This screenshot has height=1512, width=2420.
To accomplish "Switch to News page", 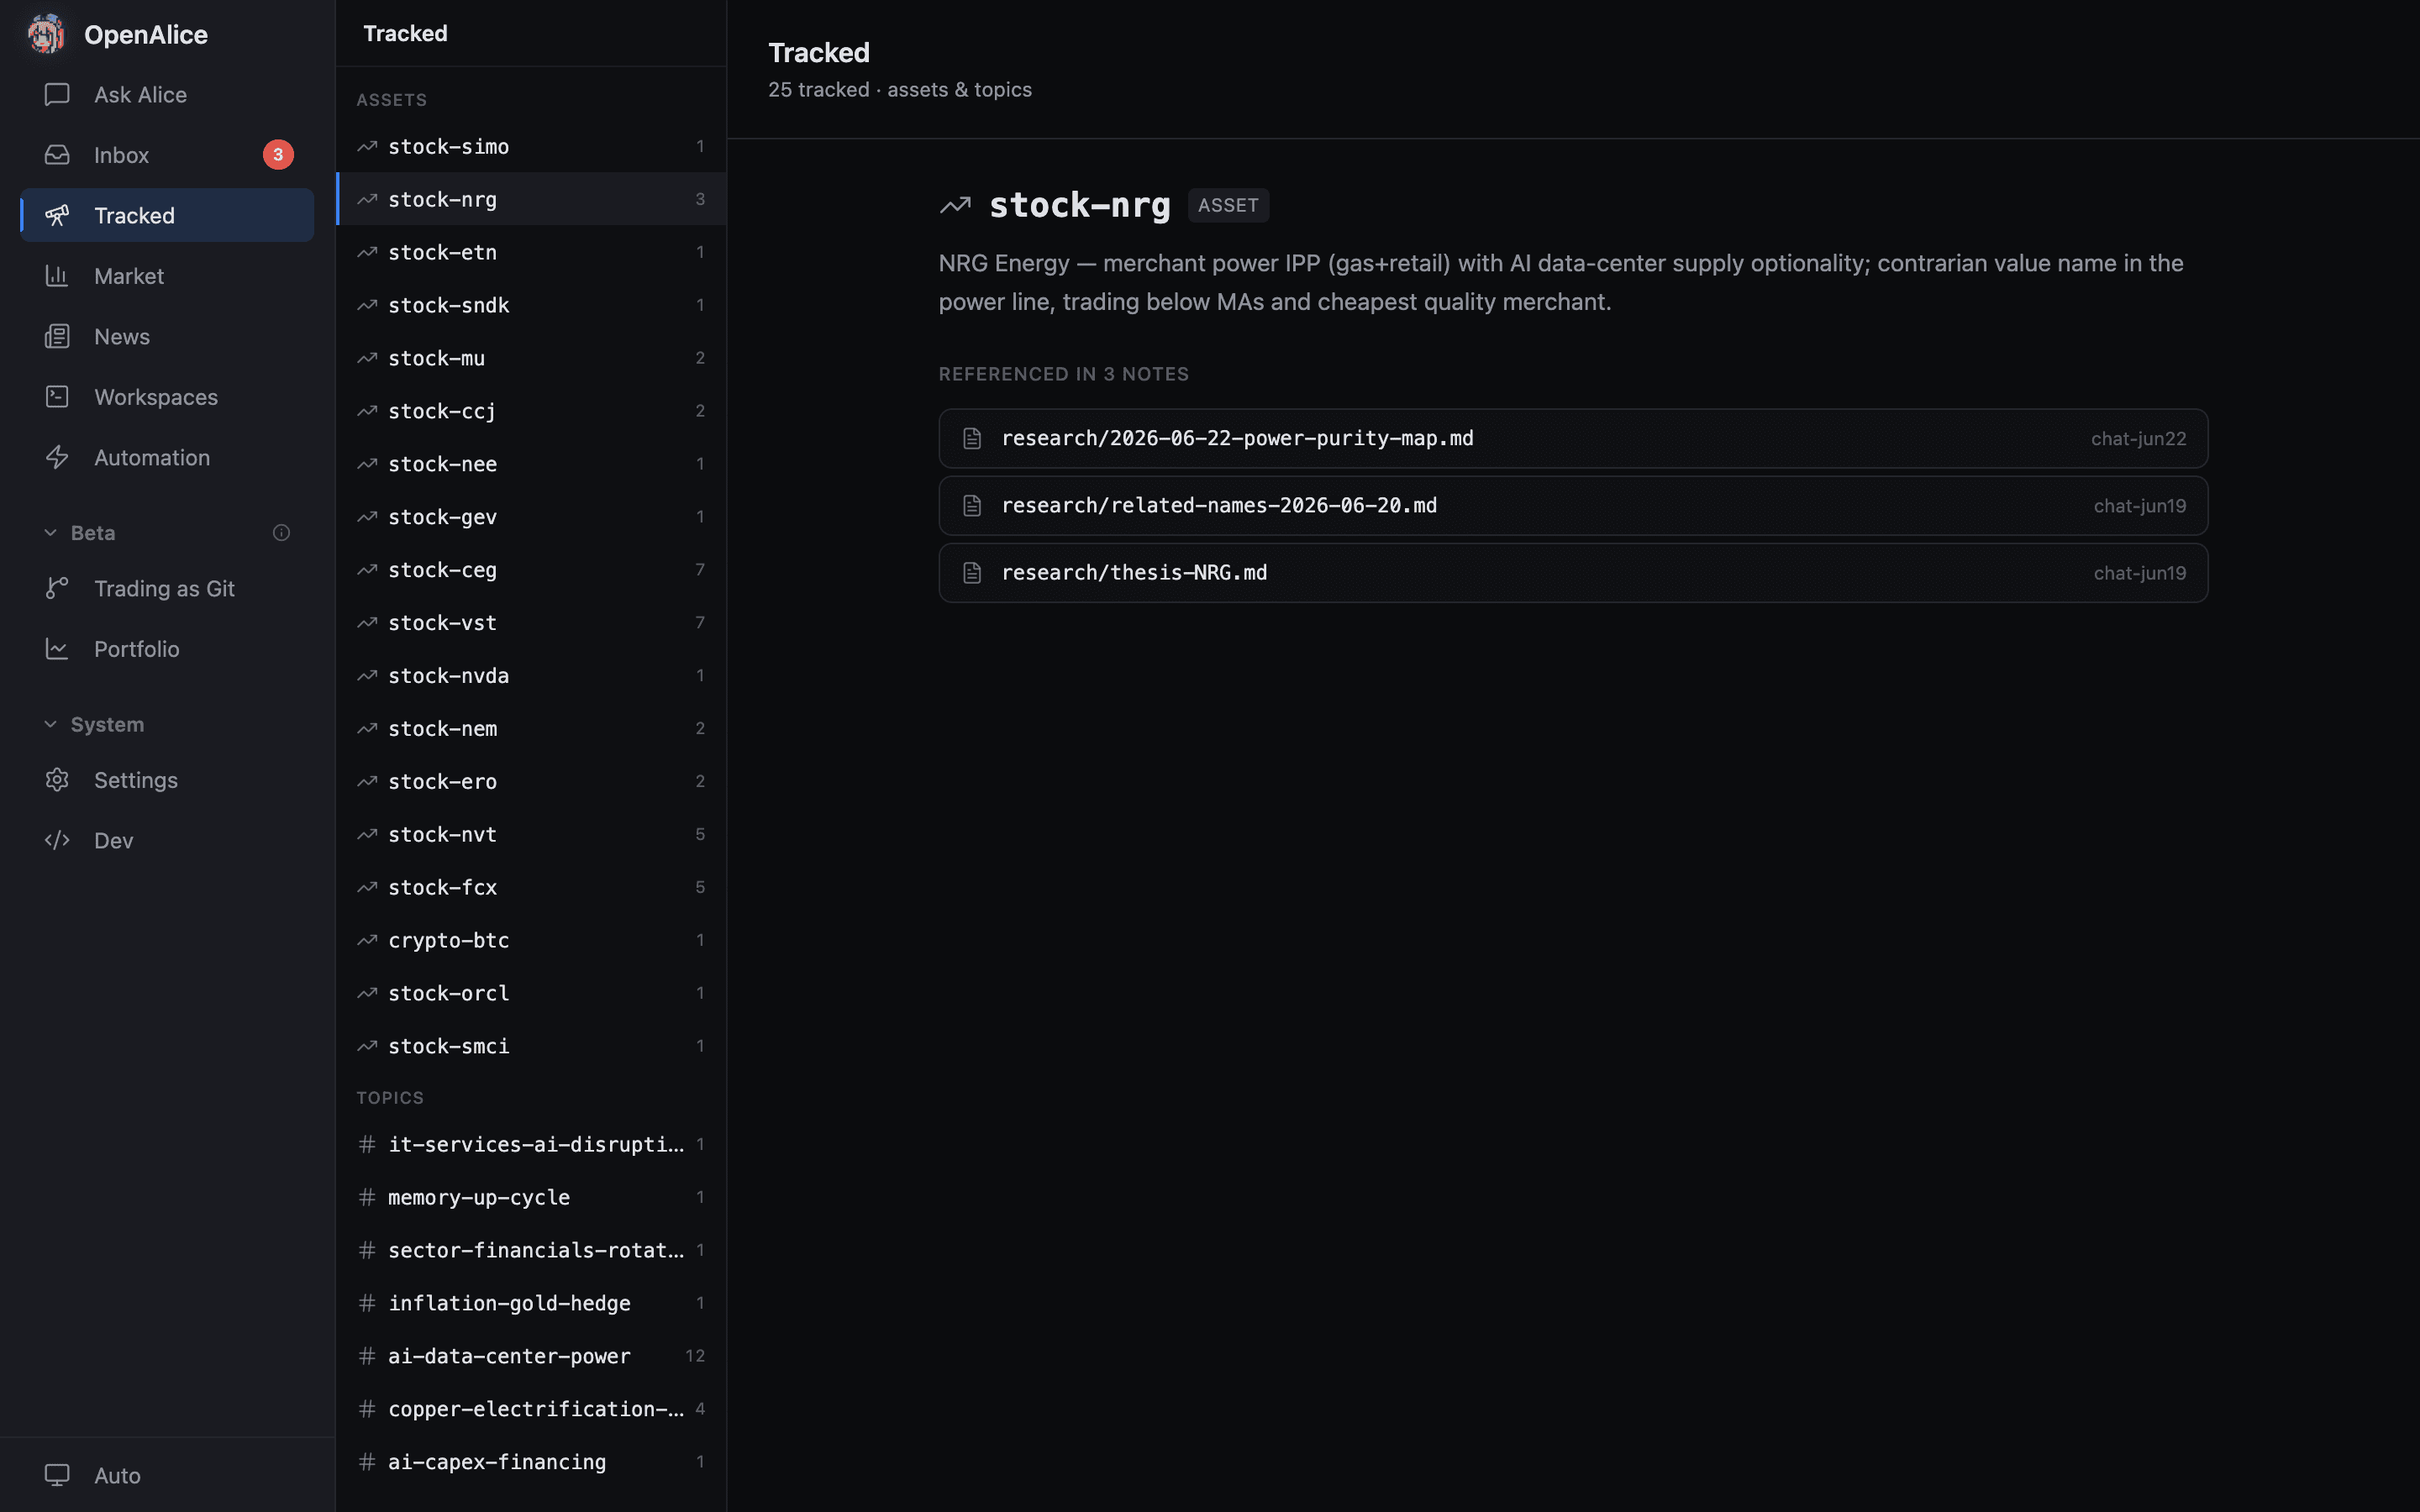I will click(x=167, y=336).
